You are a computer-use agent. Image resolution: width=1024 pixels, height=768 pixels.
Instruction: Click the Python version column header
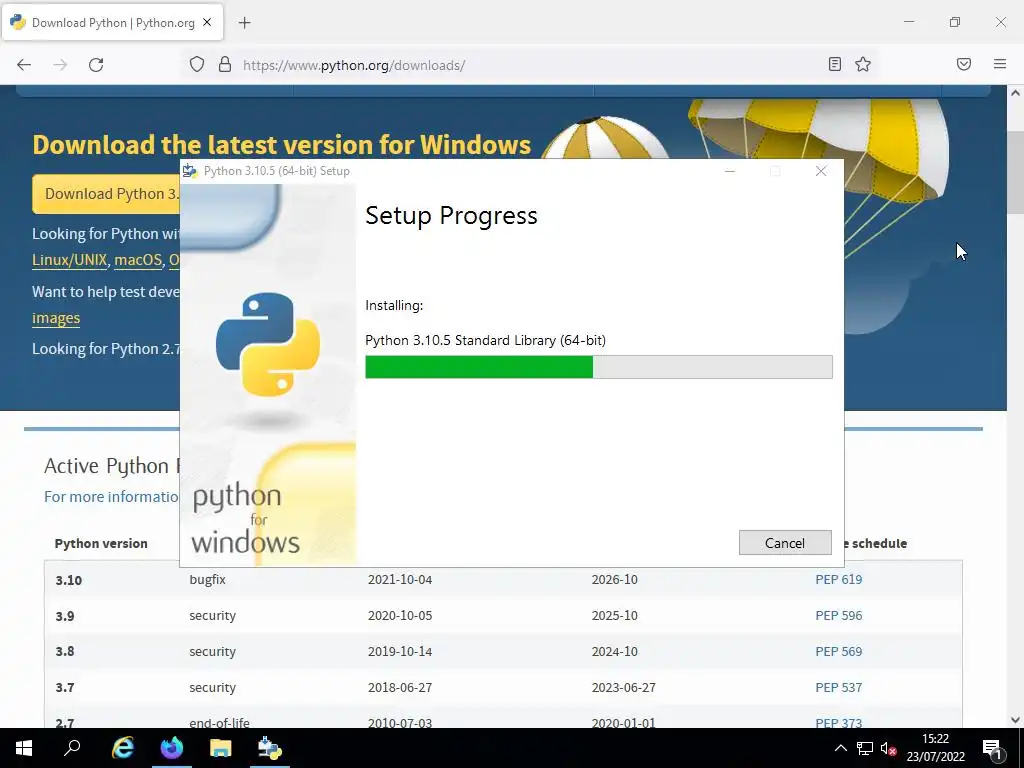(x=101, y=543)
